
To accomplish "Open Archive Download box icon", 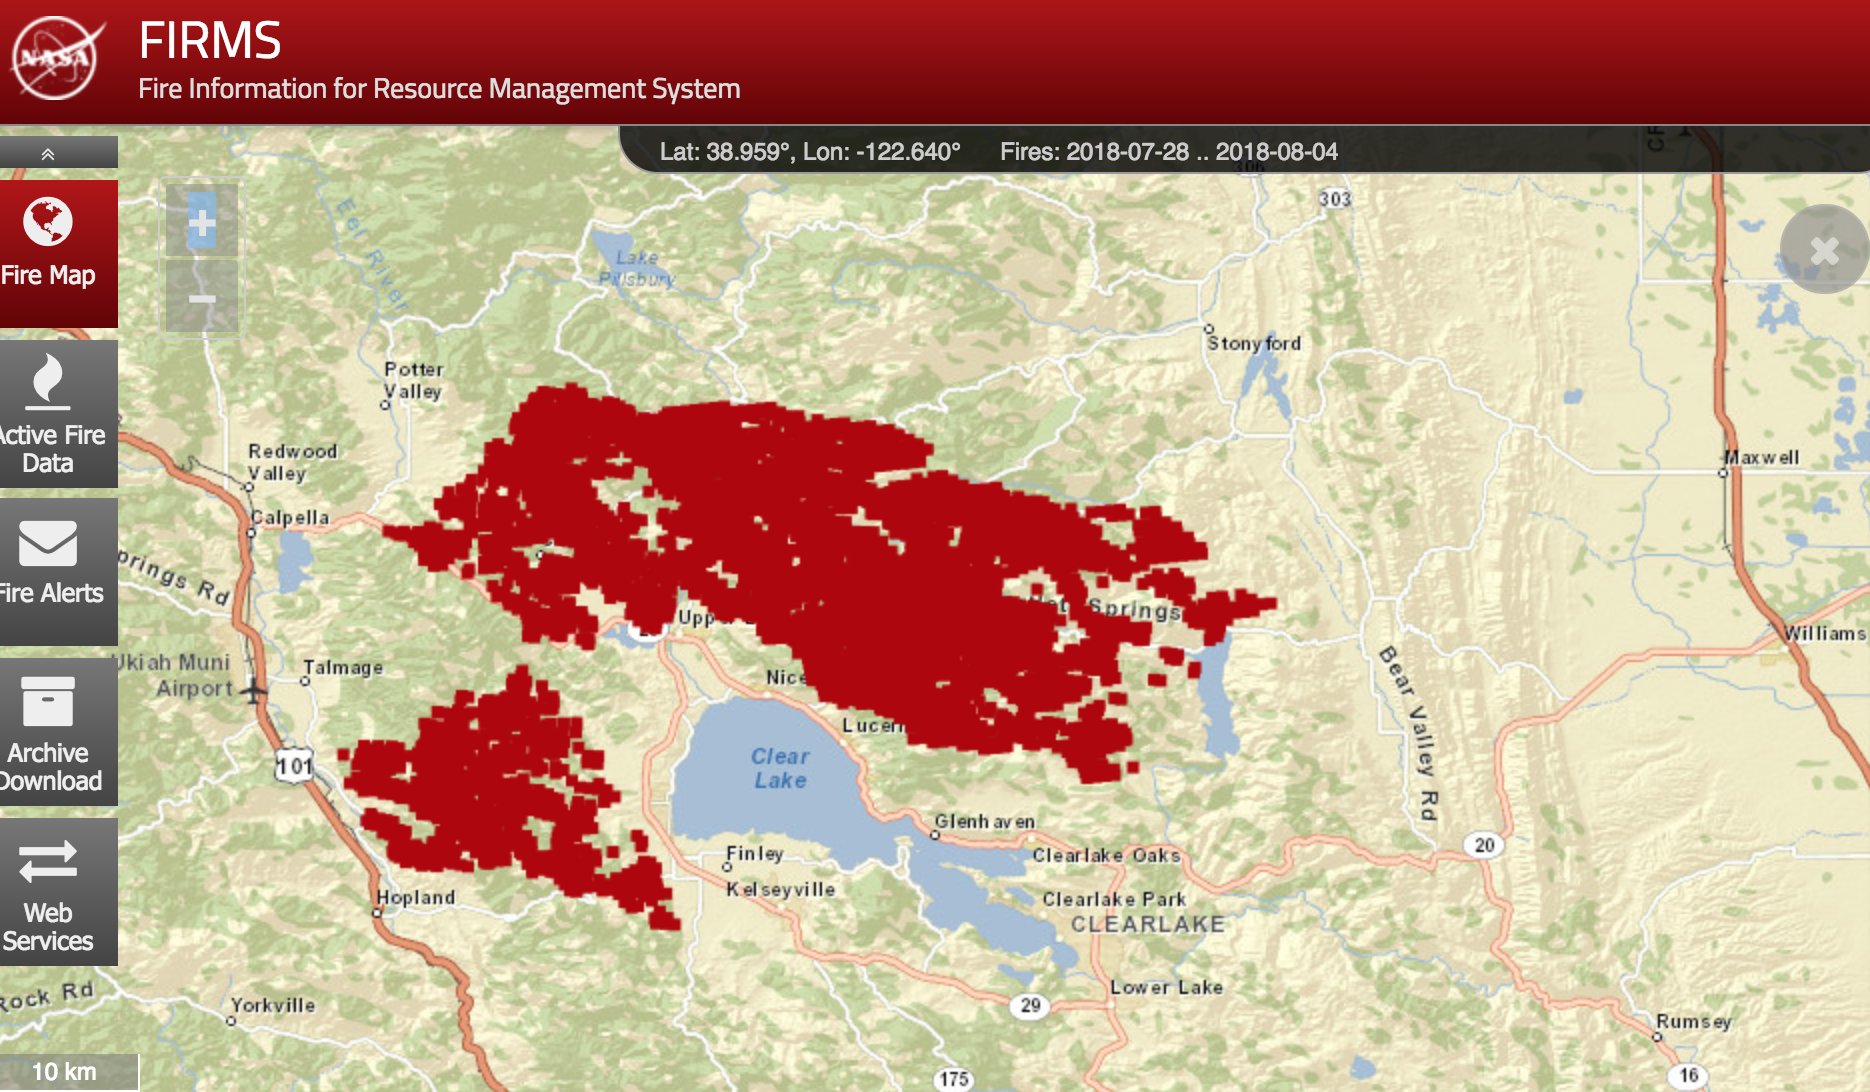I will pyautogui.click(x=47, y=701).
